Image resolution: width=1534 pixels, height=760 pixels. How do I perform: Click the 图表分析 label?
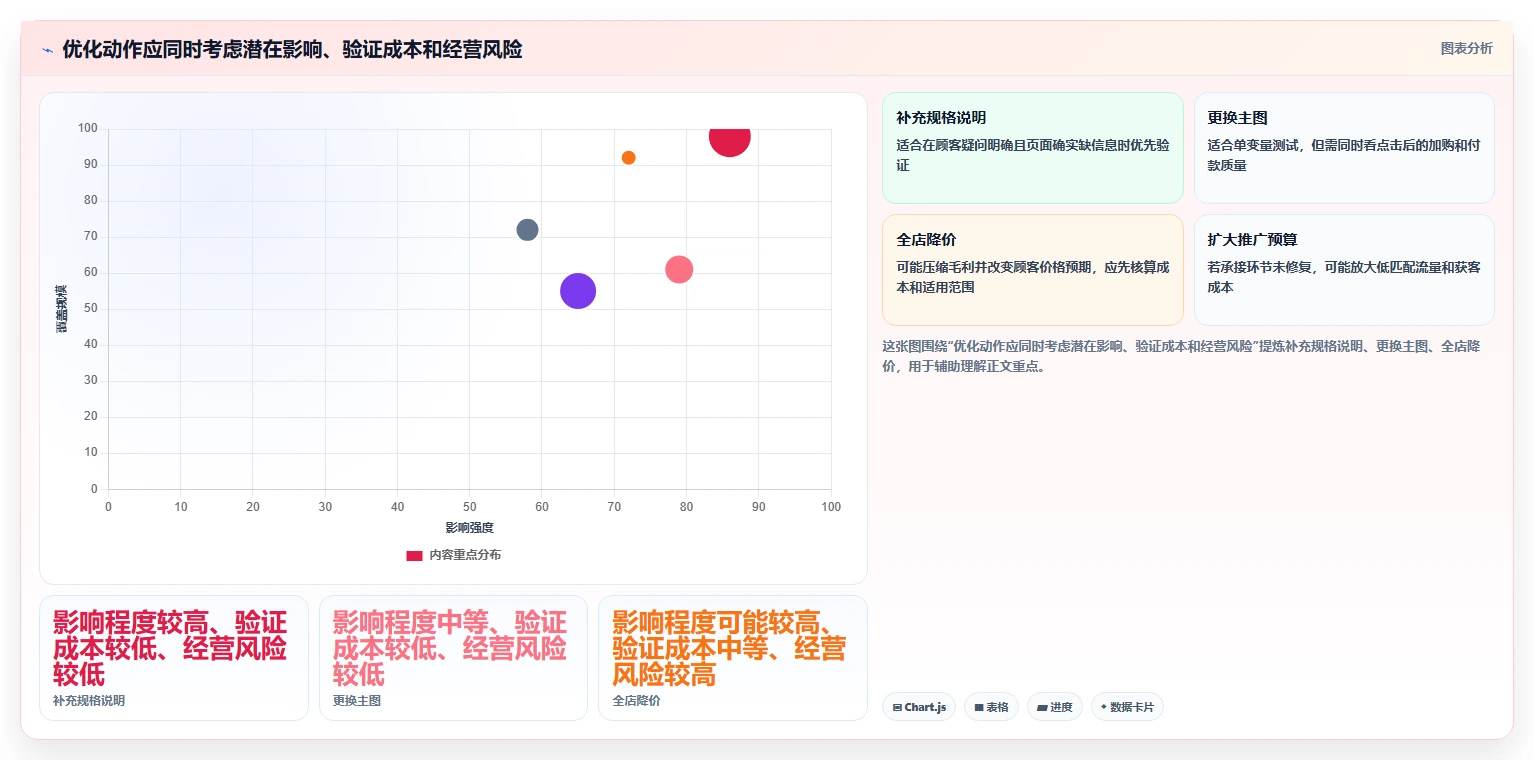coord(1466,49)
